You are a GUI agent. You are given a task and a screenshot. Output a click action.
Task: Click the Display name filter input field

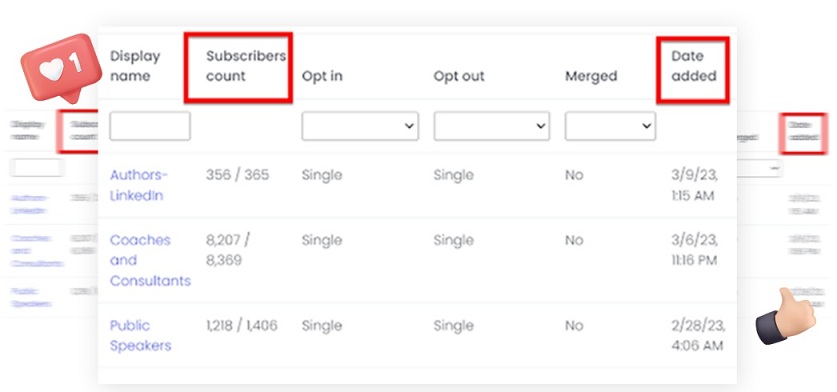pyautogui.click(x=150, y=126)
